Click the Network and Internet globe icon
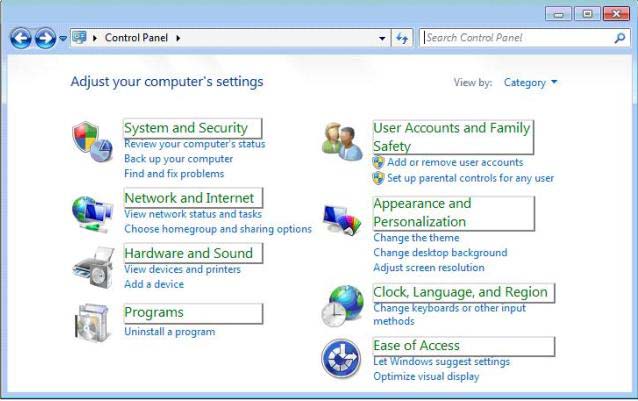 click(x=92, y=214)
